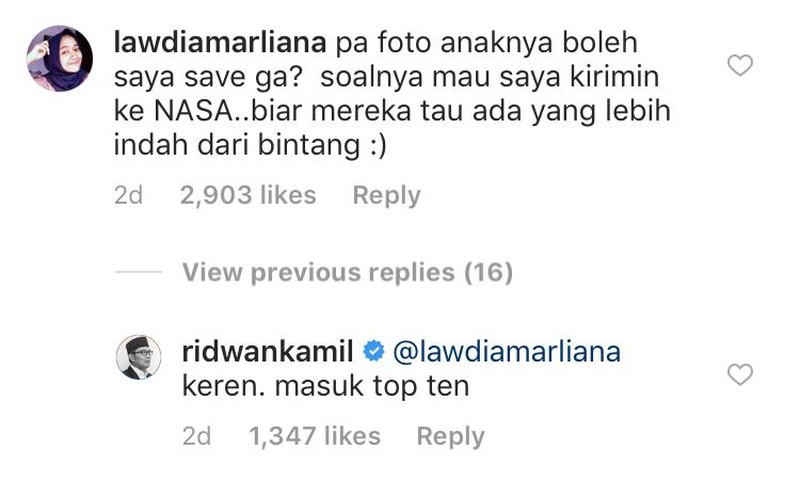Select the "keren. masuk top ten" reply text
The width and height of the screenshot is (800, 482).
click(x=326, y=386)
